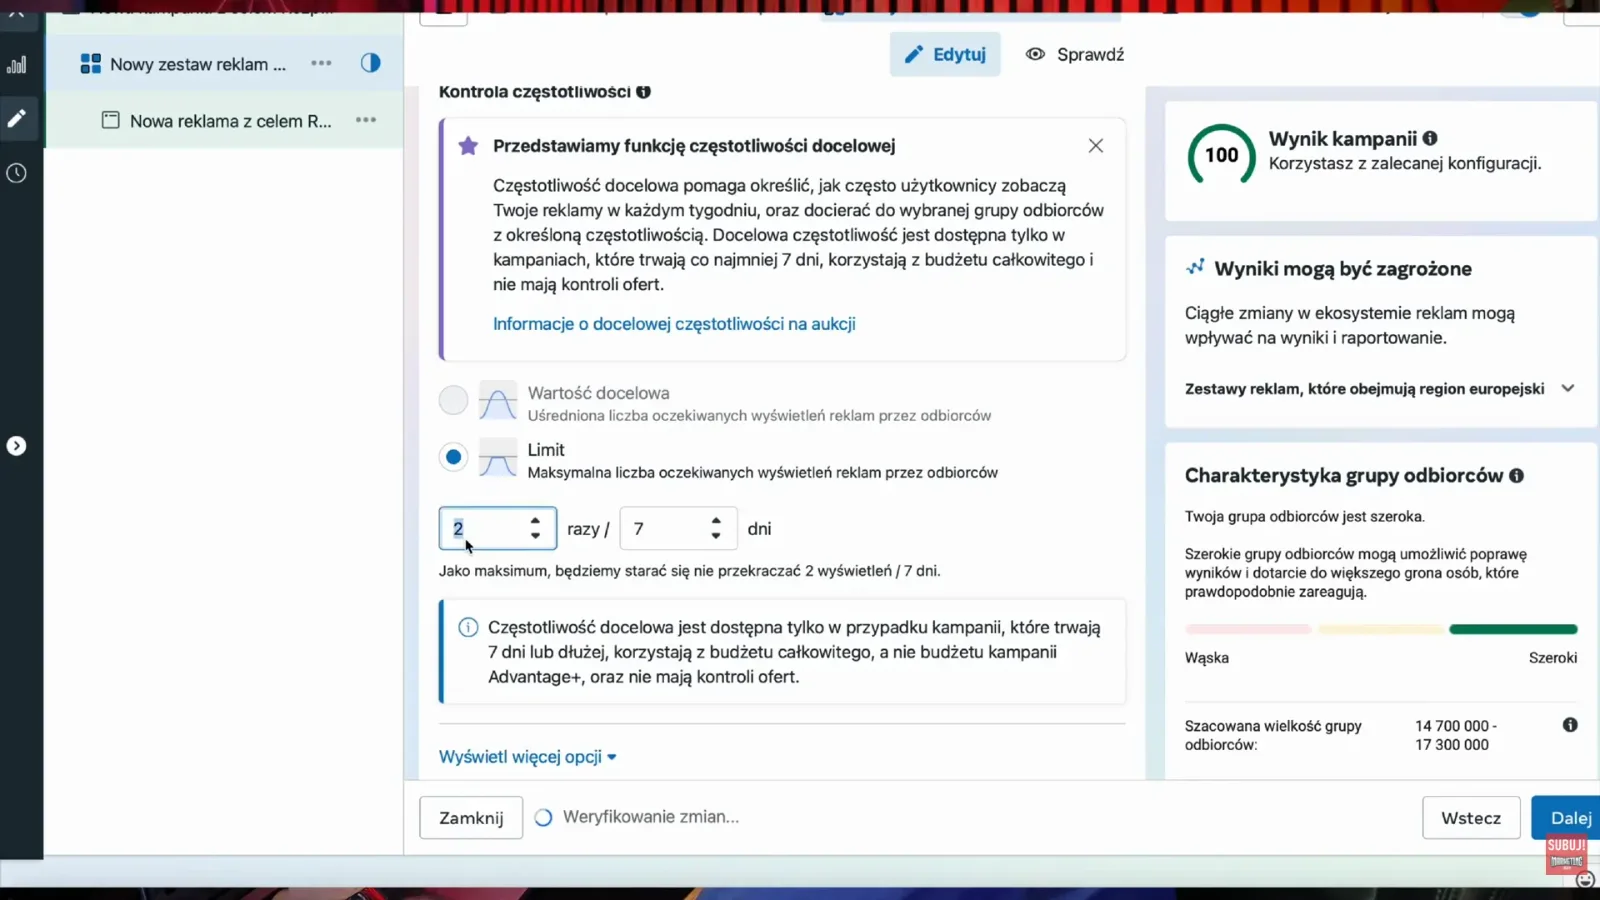Open the charts overview sidebar icon

click(17, 65)
